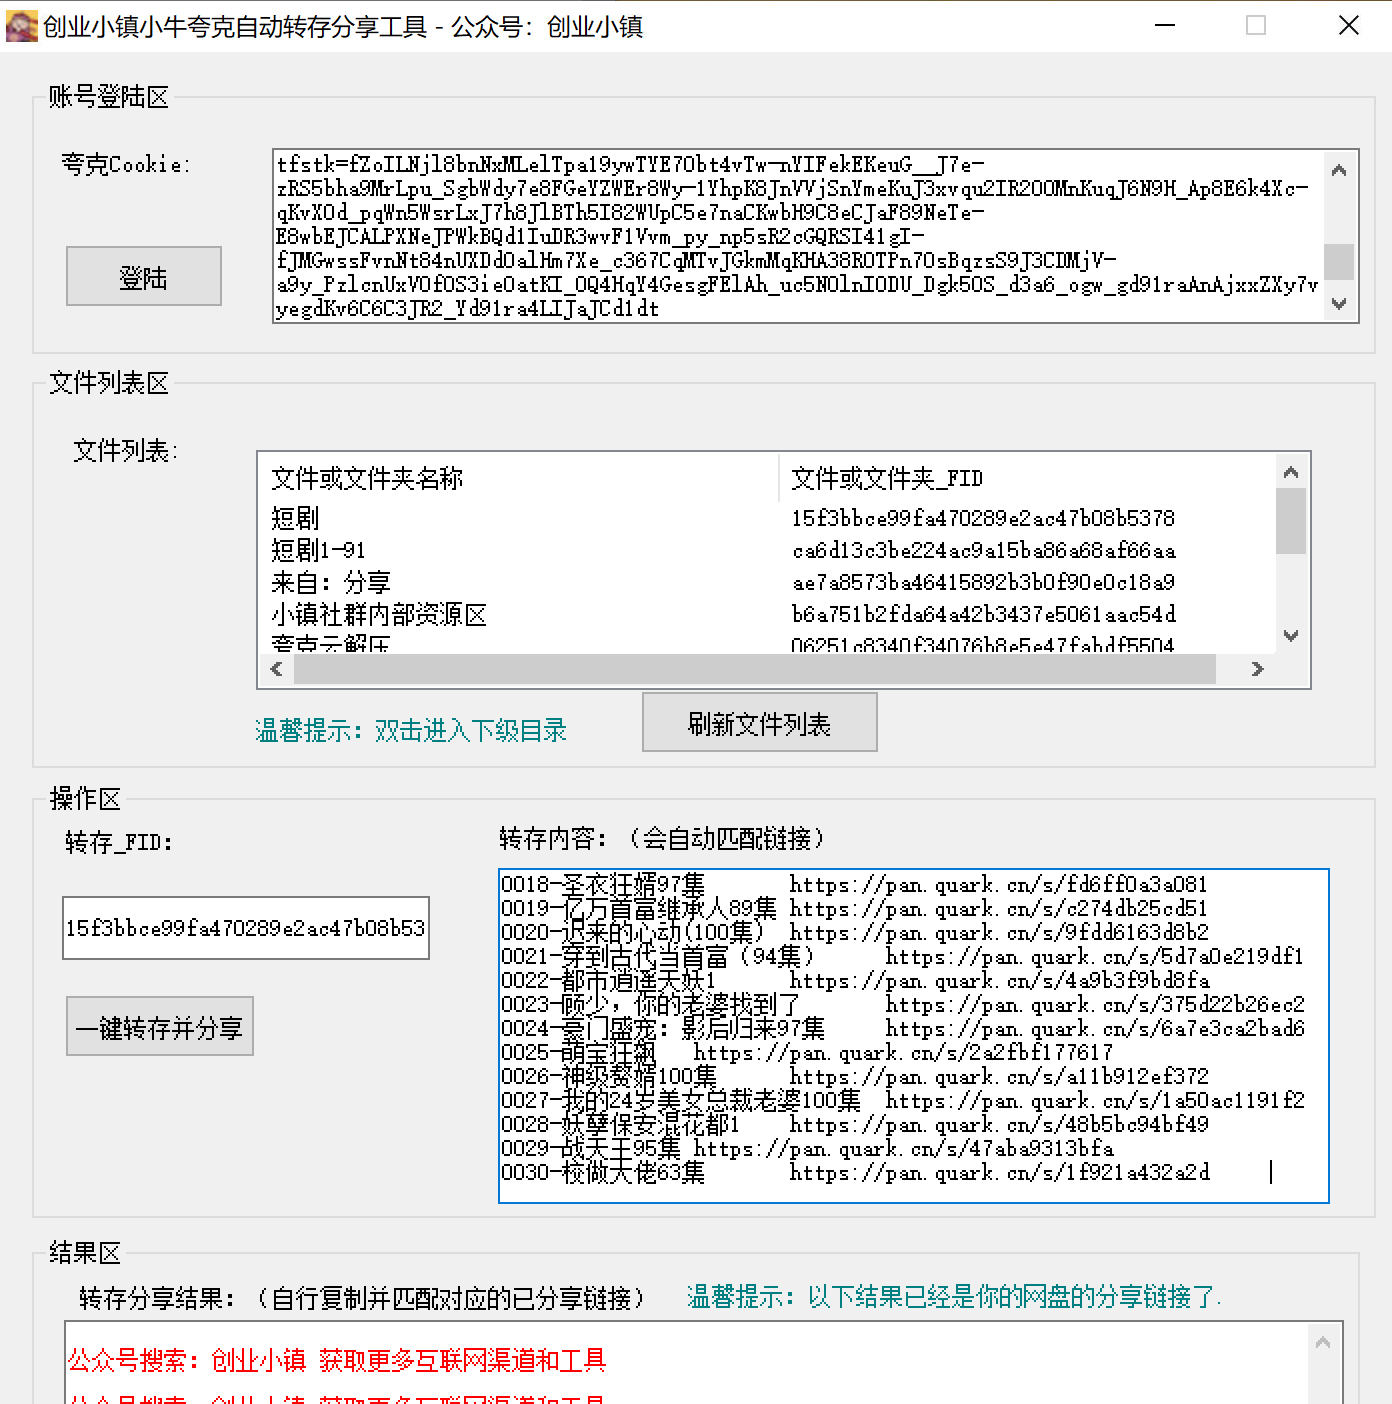Close the 创业小镇 tool window
The image size is (1392, 1404).
coord(1349,26)
